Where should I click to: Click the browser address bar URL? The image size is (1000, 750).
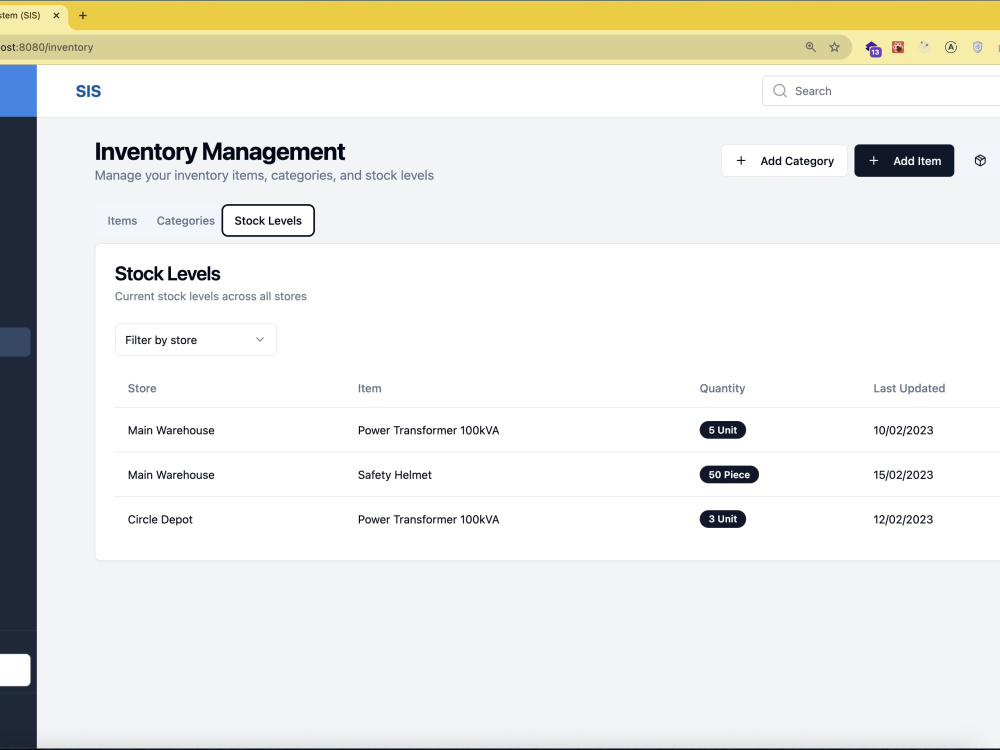coord(47,47)
